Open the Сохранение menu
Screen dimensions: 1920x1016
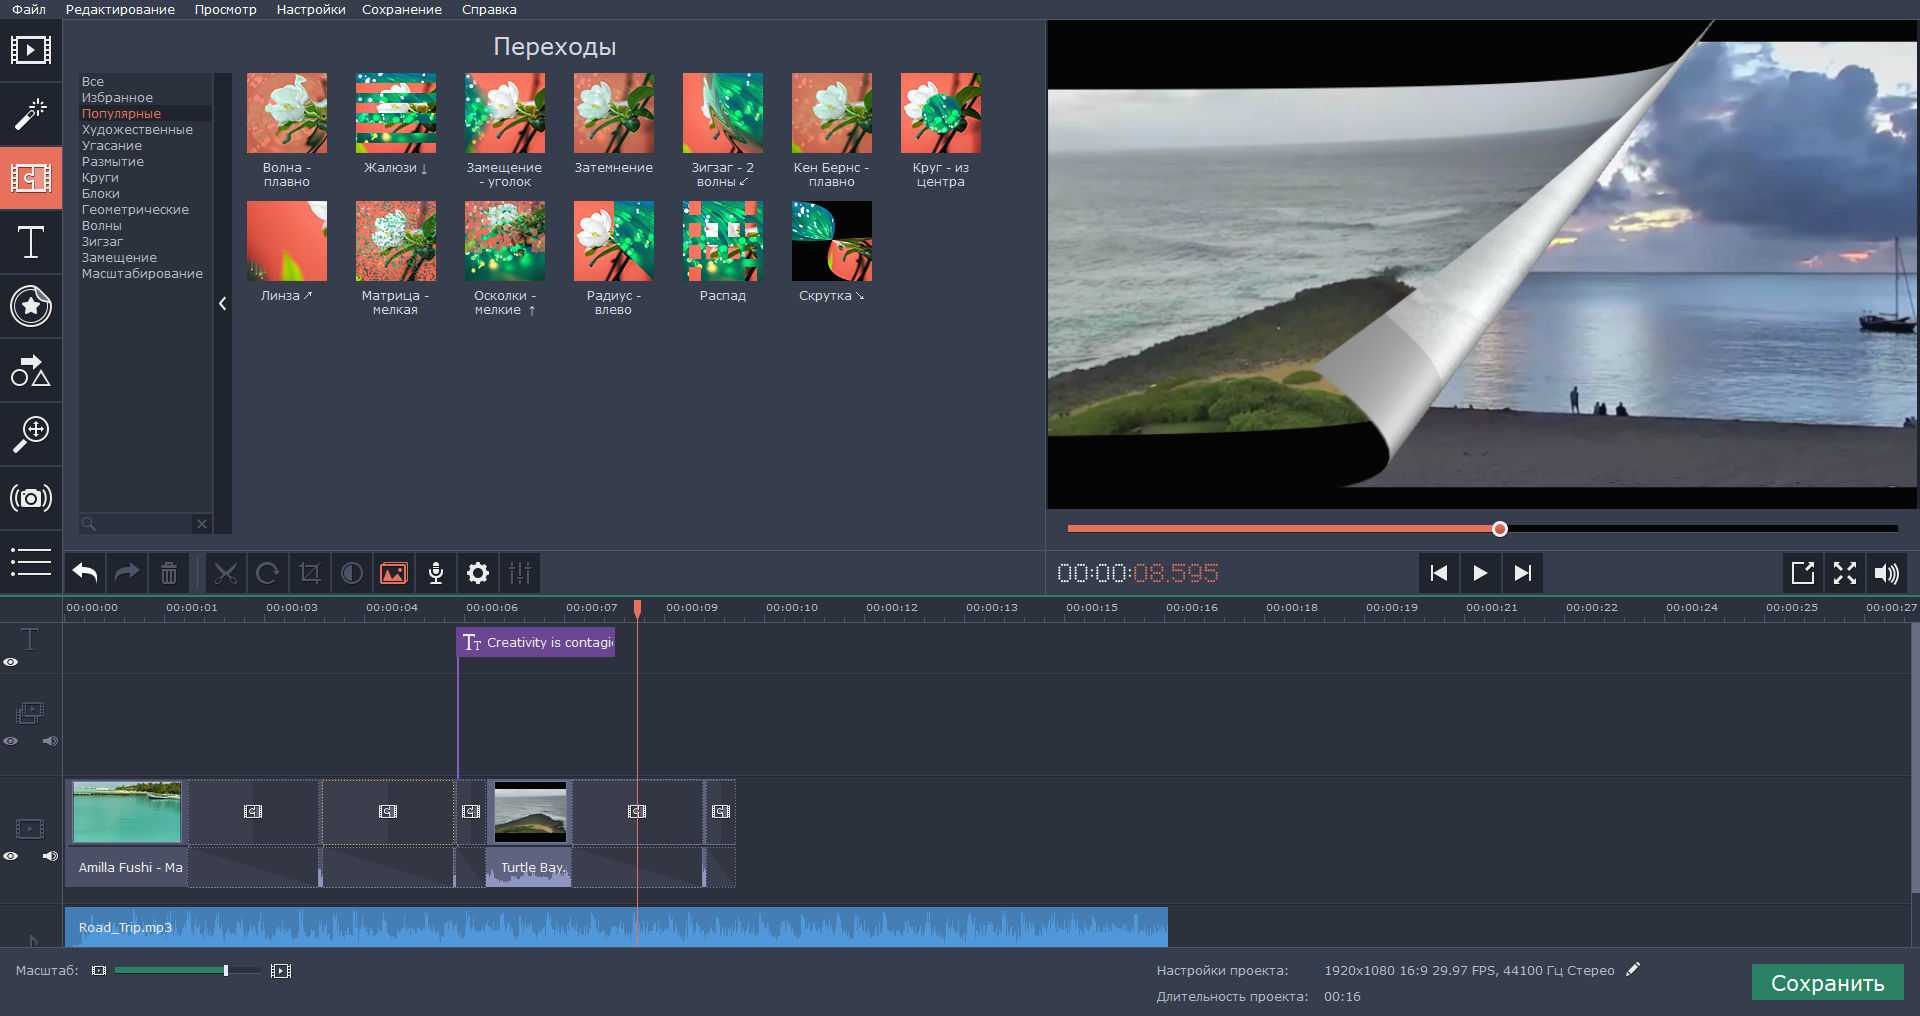pyautogui.click(x=402, y=9)
